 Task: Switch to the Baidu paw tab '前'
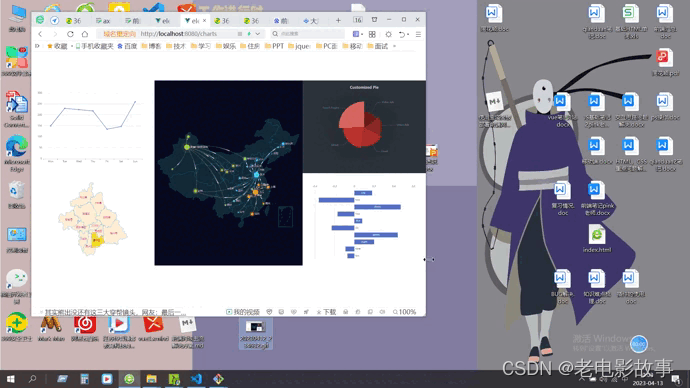(x=281, y=21)
